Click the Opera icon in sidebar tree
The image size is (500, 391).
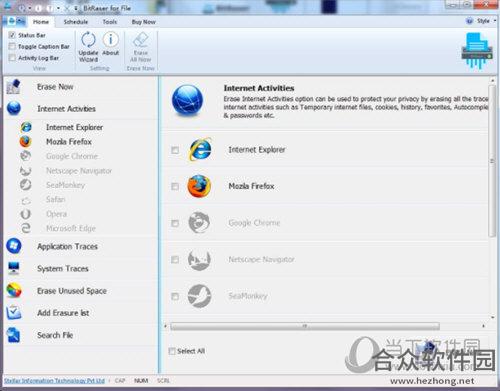(25, 214)
